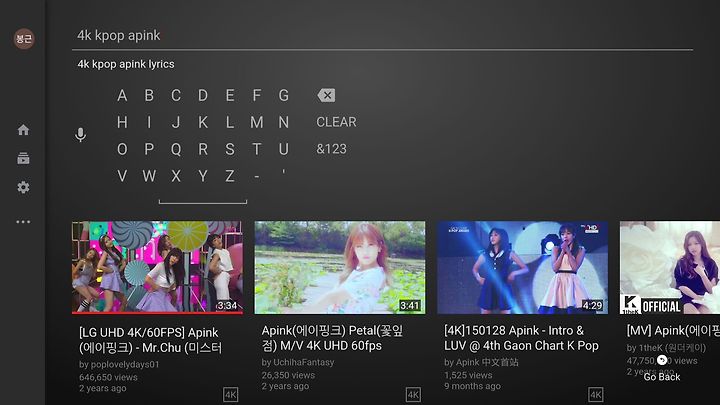Select letter T on keyboard
This screenshot has height=405, width=720.
[257, 149]
